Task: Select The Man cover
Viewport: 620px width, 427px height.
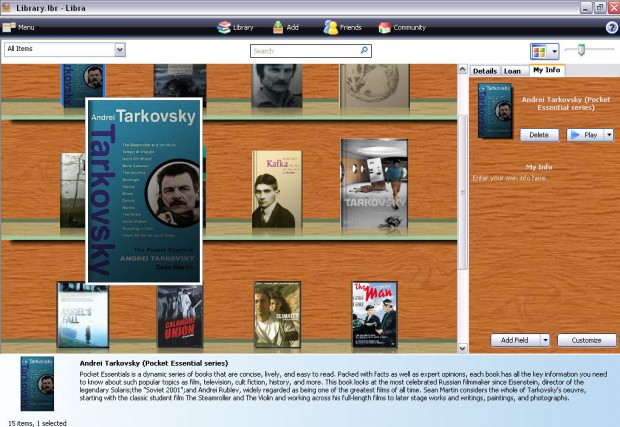Action: (375, 315)
